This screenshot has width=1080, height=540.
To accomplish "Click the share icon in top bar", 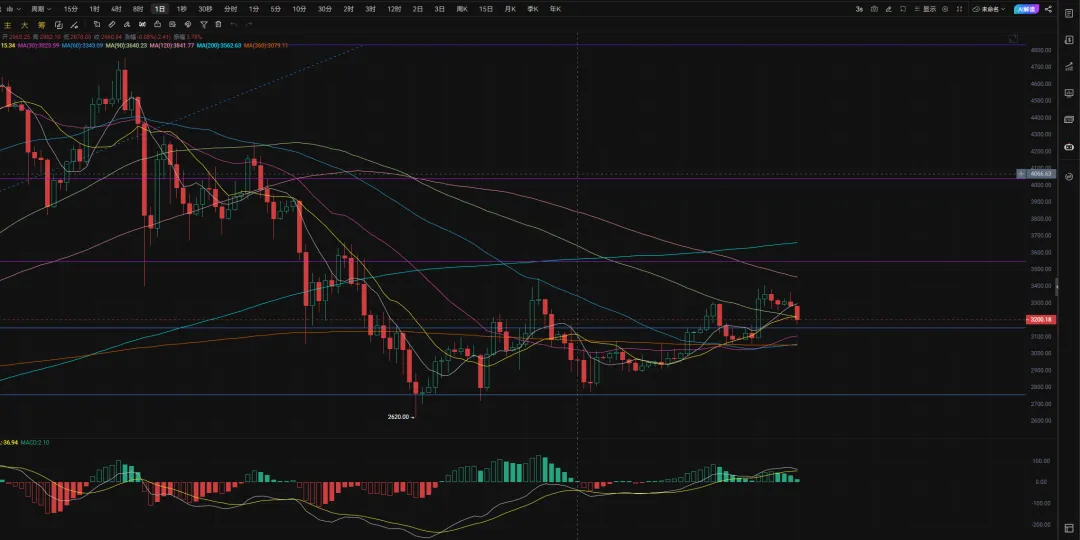I will coord(1049,9).
